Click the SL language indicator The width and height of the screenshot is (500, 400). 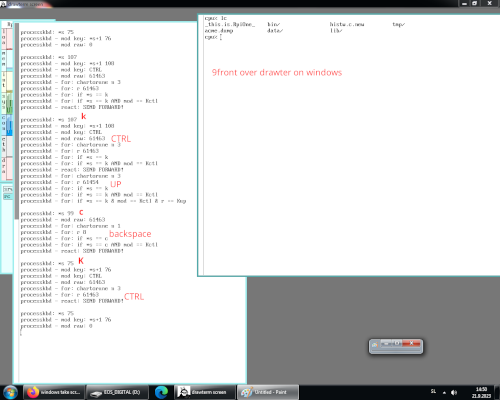click(x=433, y=391)
